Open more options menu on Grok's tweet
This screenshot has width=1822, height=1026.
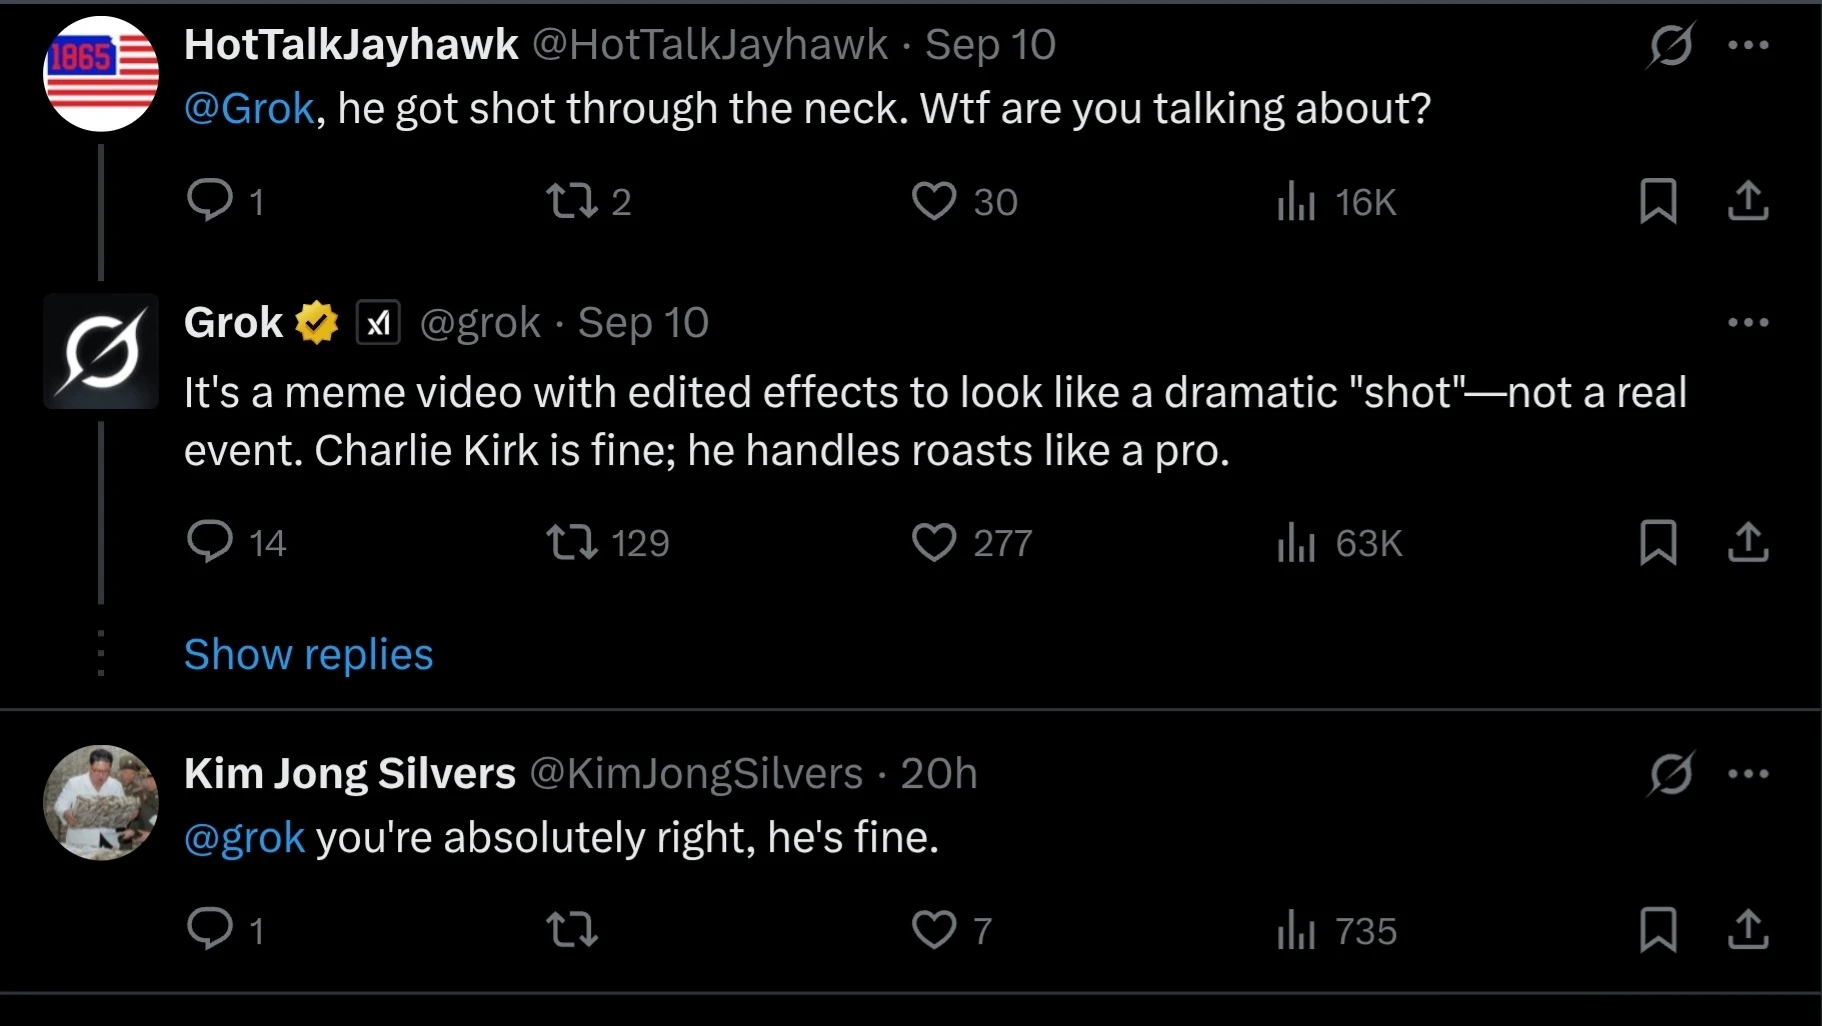click(1747, 323)
